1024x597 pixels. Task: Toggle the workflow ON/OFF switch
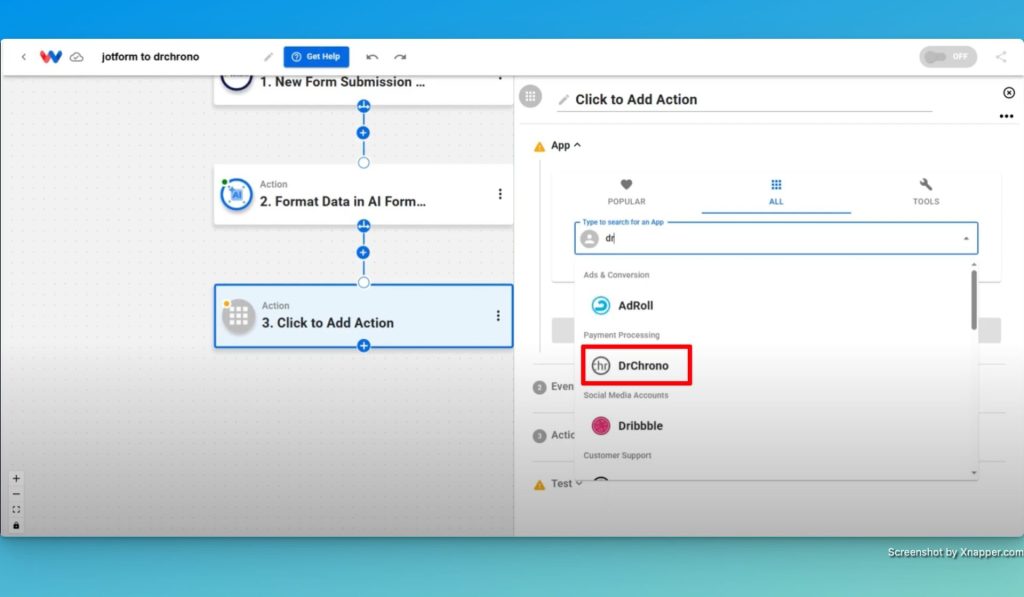click(x=948, y=57)
